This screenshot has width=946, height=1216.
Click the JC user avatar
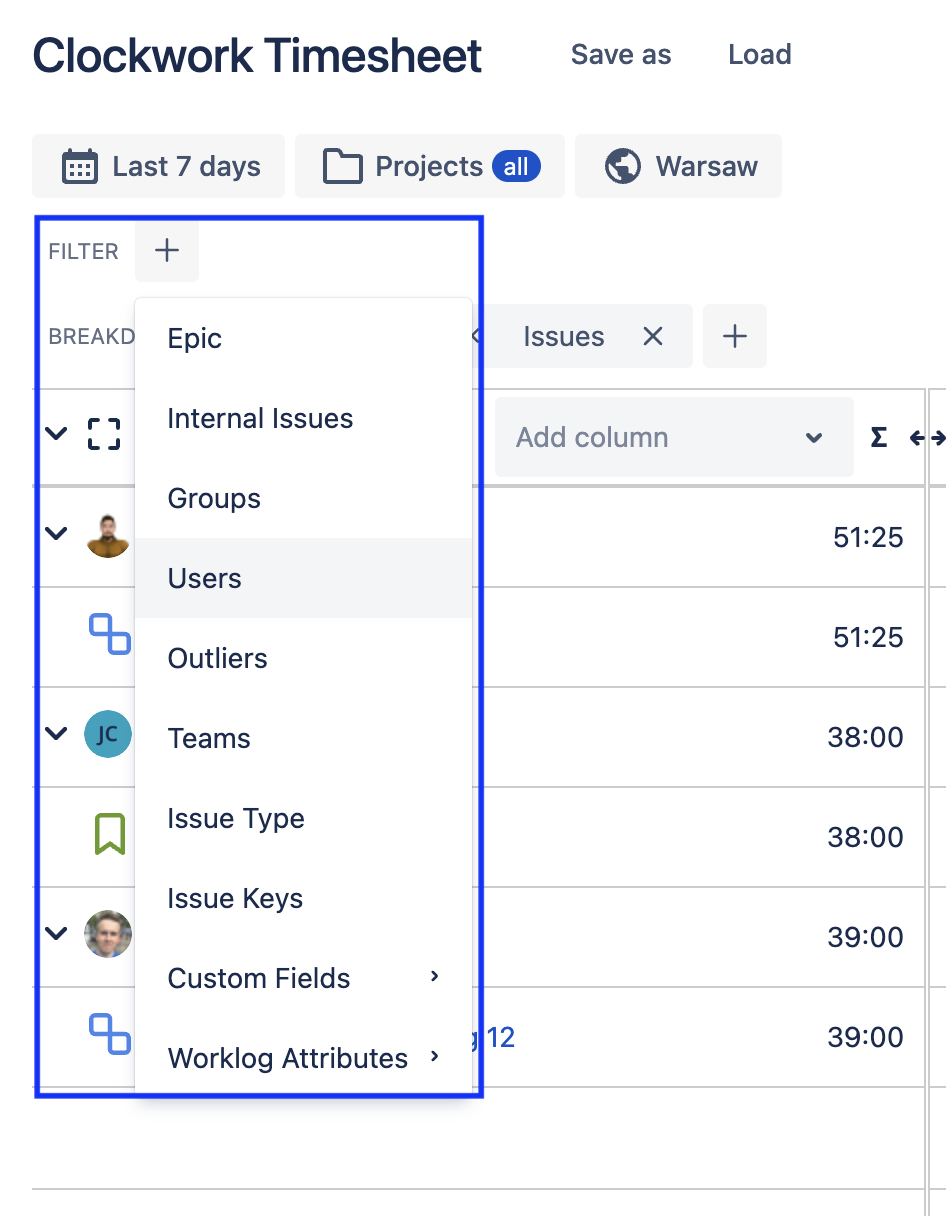coord(108,735)
